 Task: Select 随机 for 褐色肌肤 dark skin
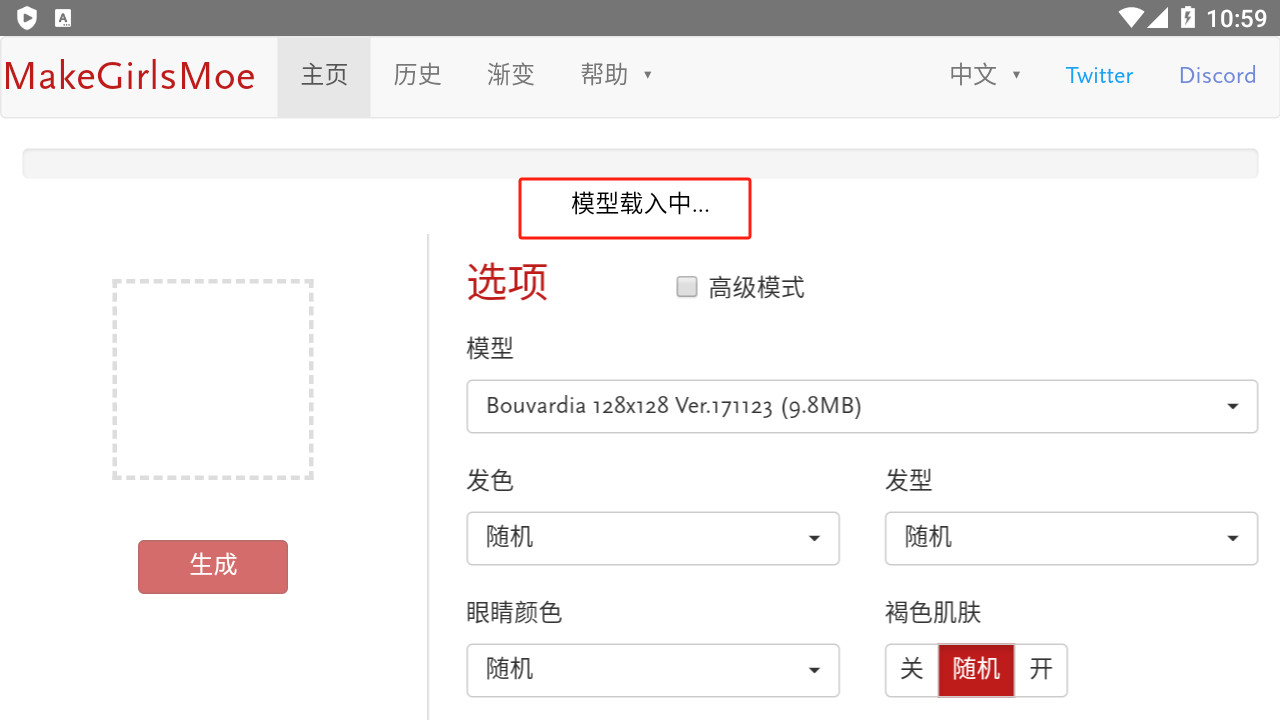[976, 670]
